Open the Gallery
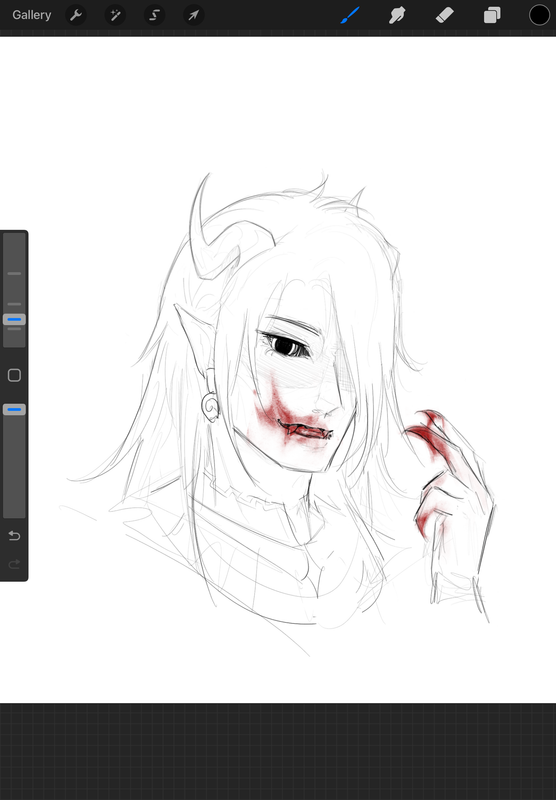The width and height of the screenshot is (556, 800). coord(32,15)
